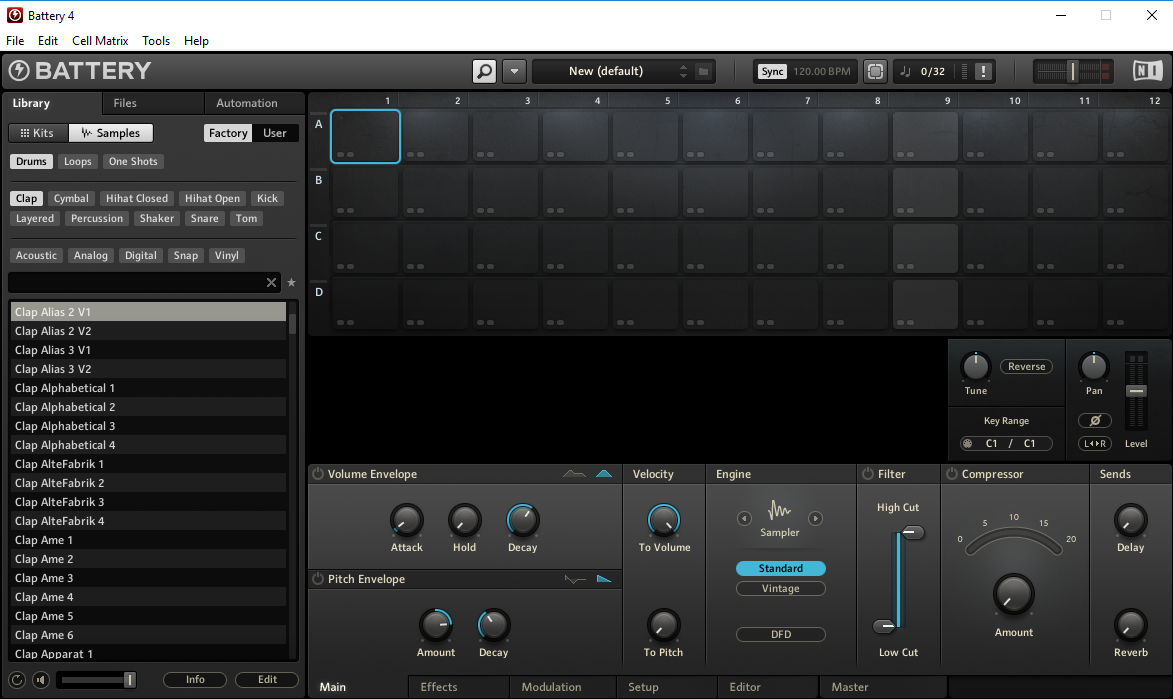Select next engine with right arrow
The image size is (1173, 699).
(816, 518)
